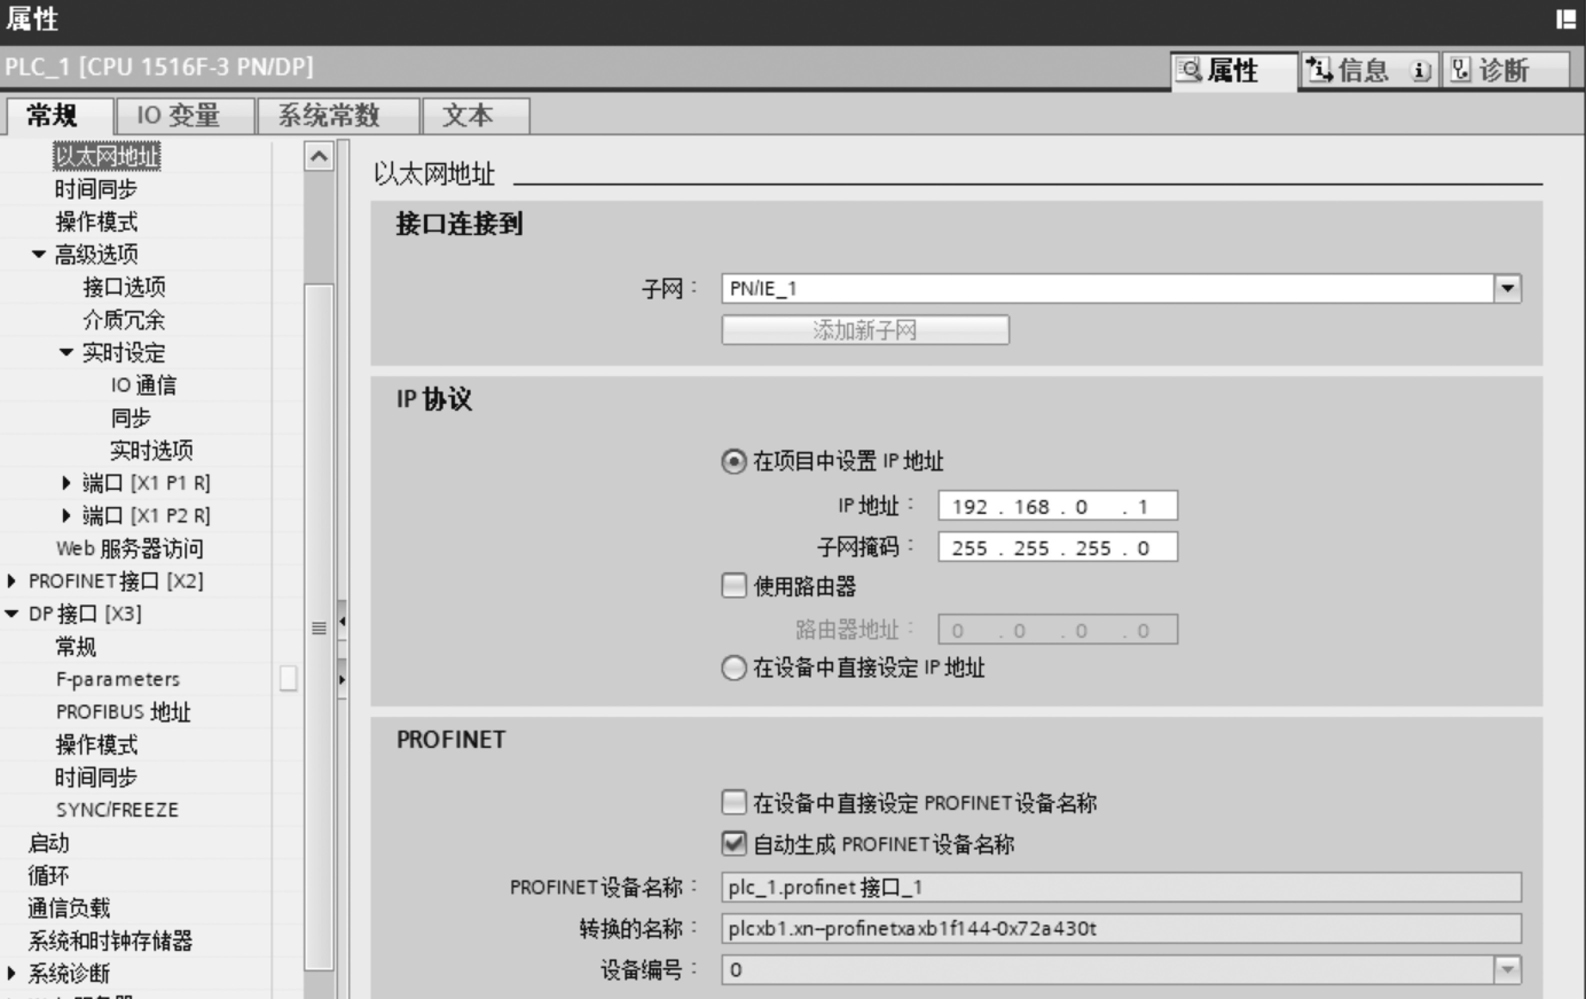This screenshot has width=1586, height=999.
Task: Select 时间同步 under DP 接口 [X3]
Action: coord(96,777)
